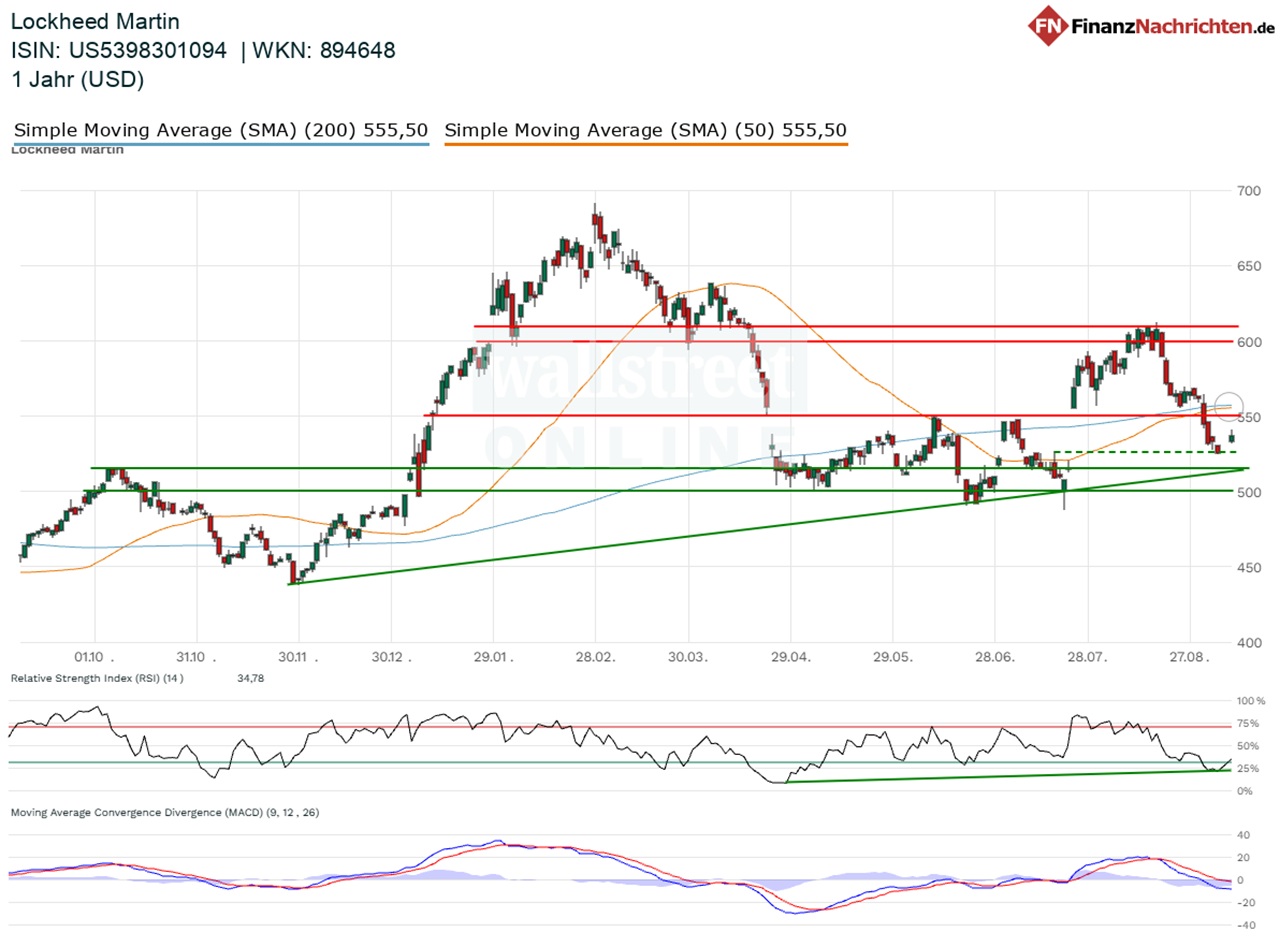The height and width of the screenshot is (940, 1280).
Task: Click the RSI 100 % axis label
Action: [1250, 701]
